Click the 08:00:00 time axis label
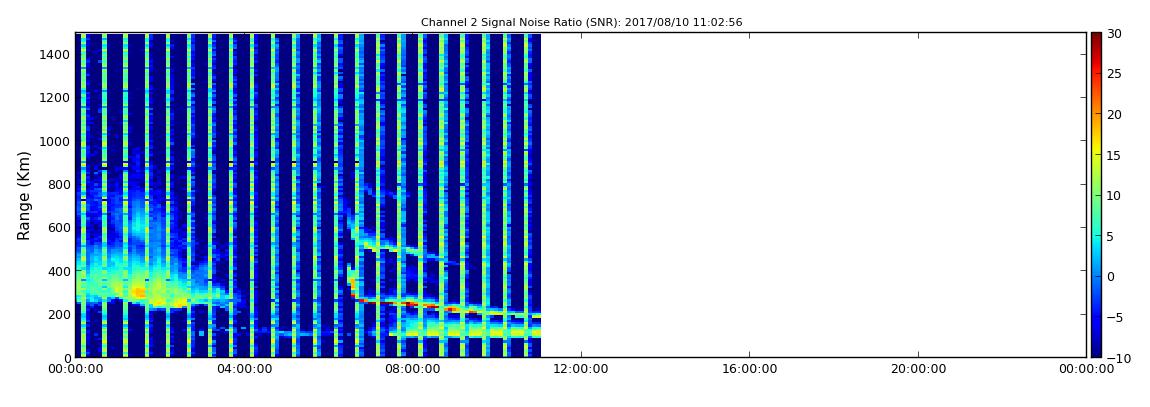 click(x=411, y=370)
